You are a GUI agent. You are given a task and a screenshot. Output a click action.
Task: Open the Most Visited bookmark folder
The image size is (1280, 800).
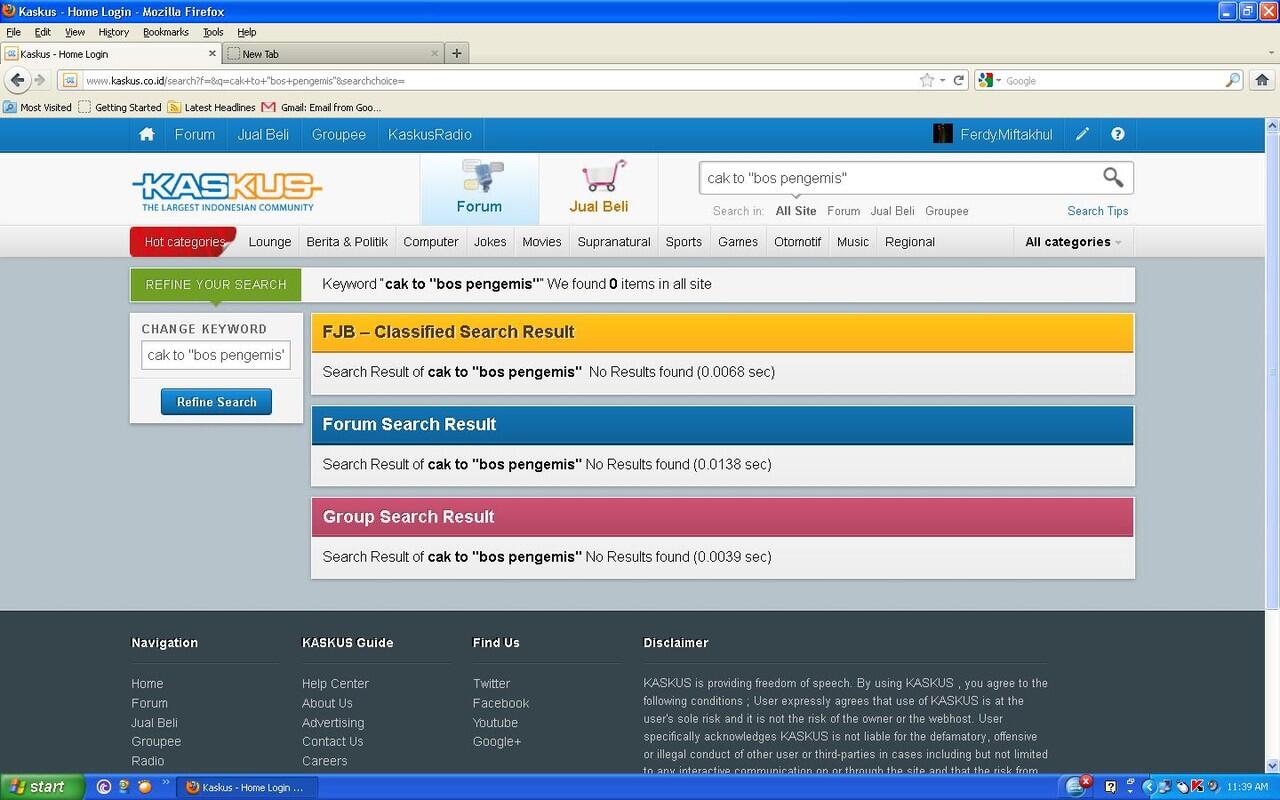[37, 107]
